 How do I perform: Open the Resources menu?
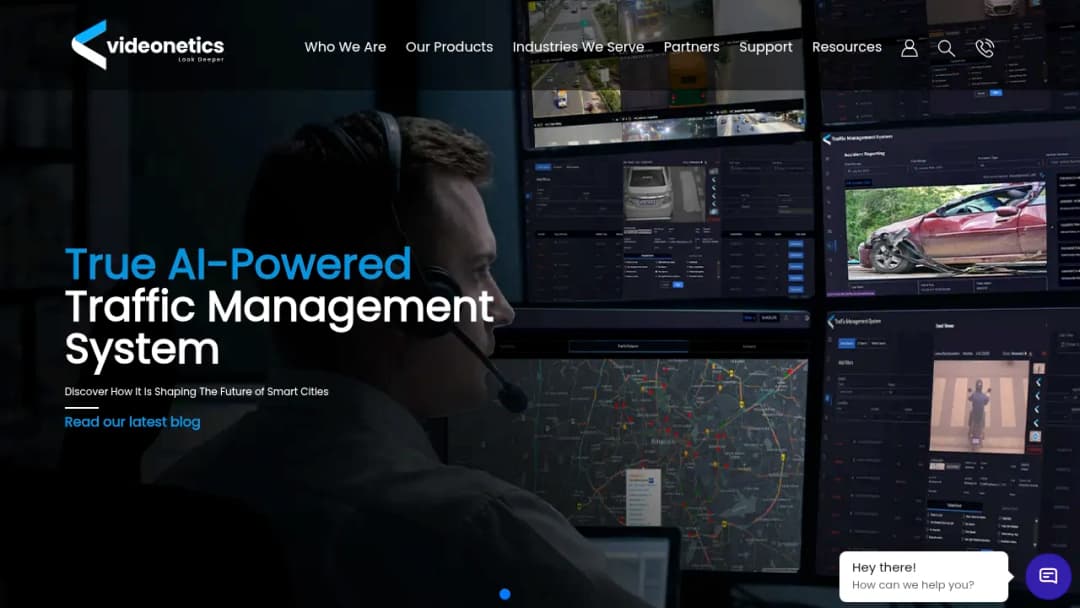[x=847, y=47]
